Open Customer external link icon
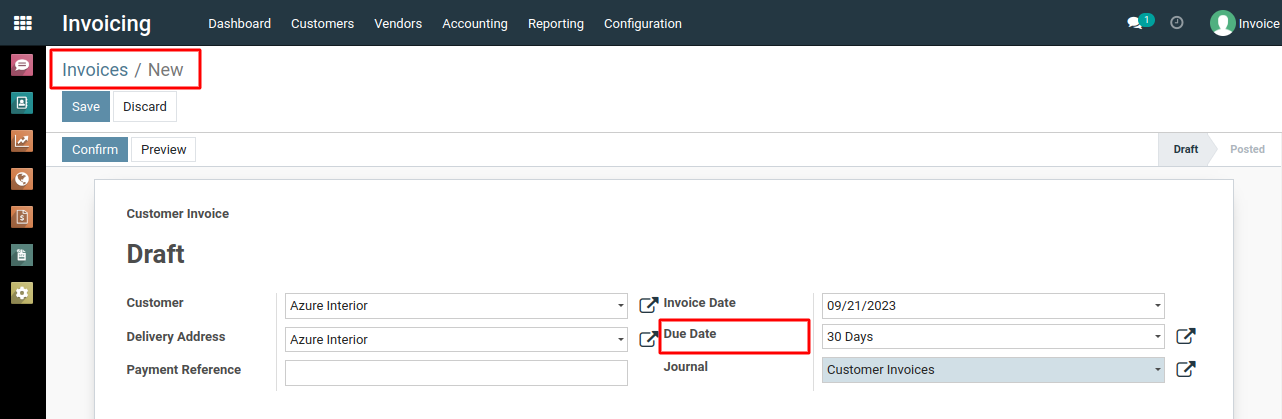 [x=648, y=305]
